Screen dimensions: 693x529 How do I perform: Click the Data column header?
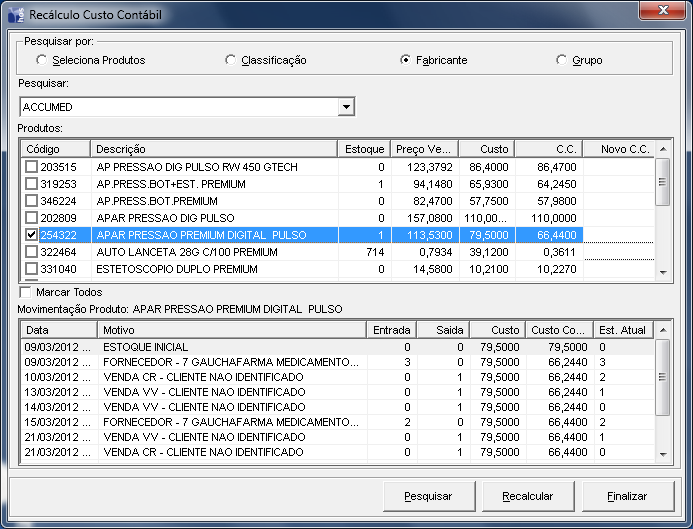(x=59, y=330)
